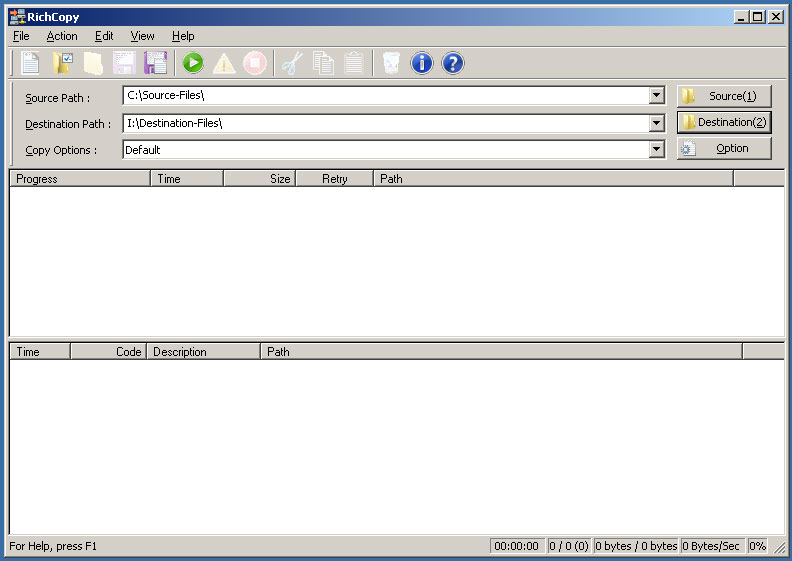Click the red stop icon
792x561 pixels.
[x=255, y=63]
